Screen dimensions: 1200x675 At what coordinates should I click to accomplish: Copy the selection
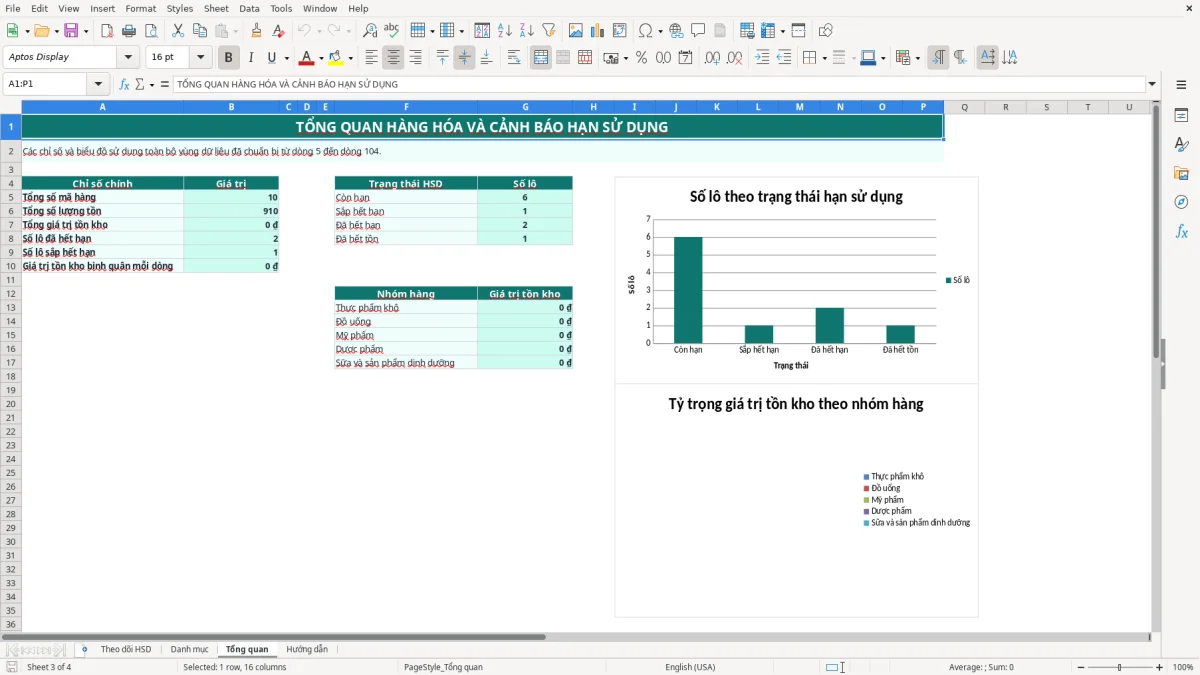click(200, 31)
